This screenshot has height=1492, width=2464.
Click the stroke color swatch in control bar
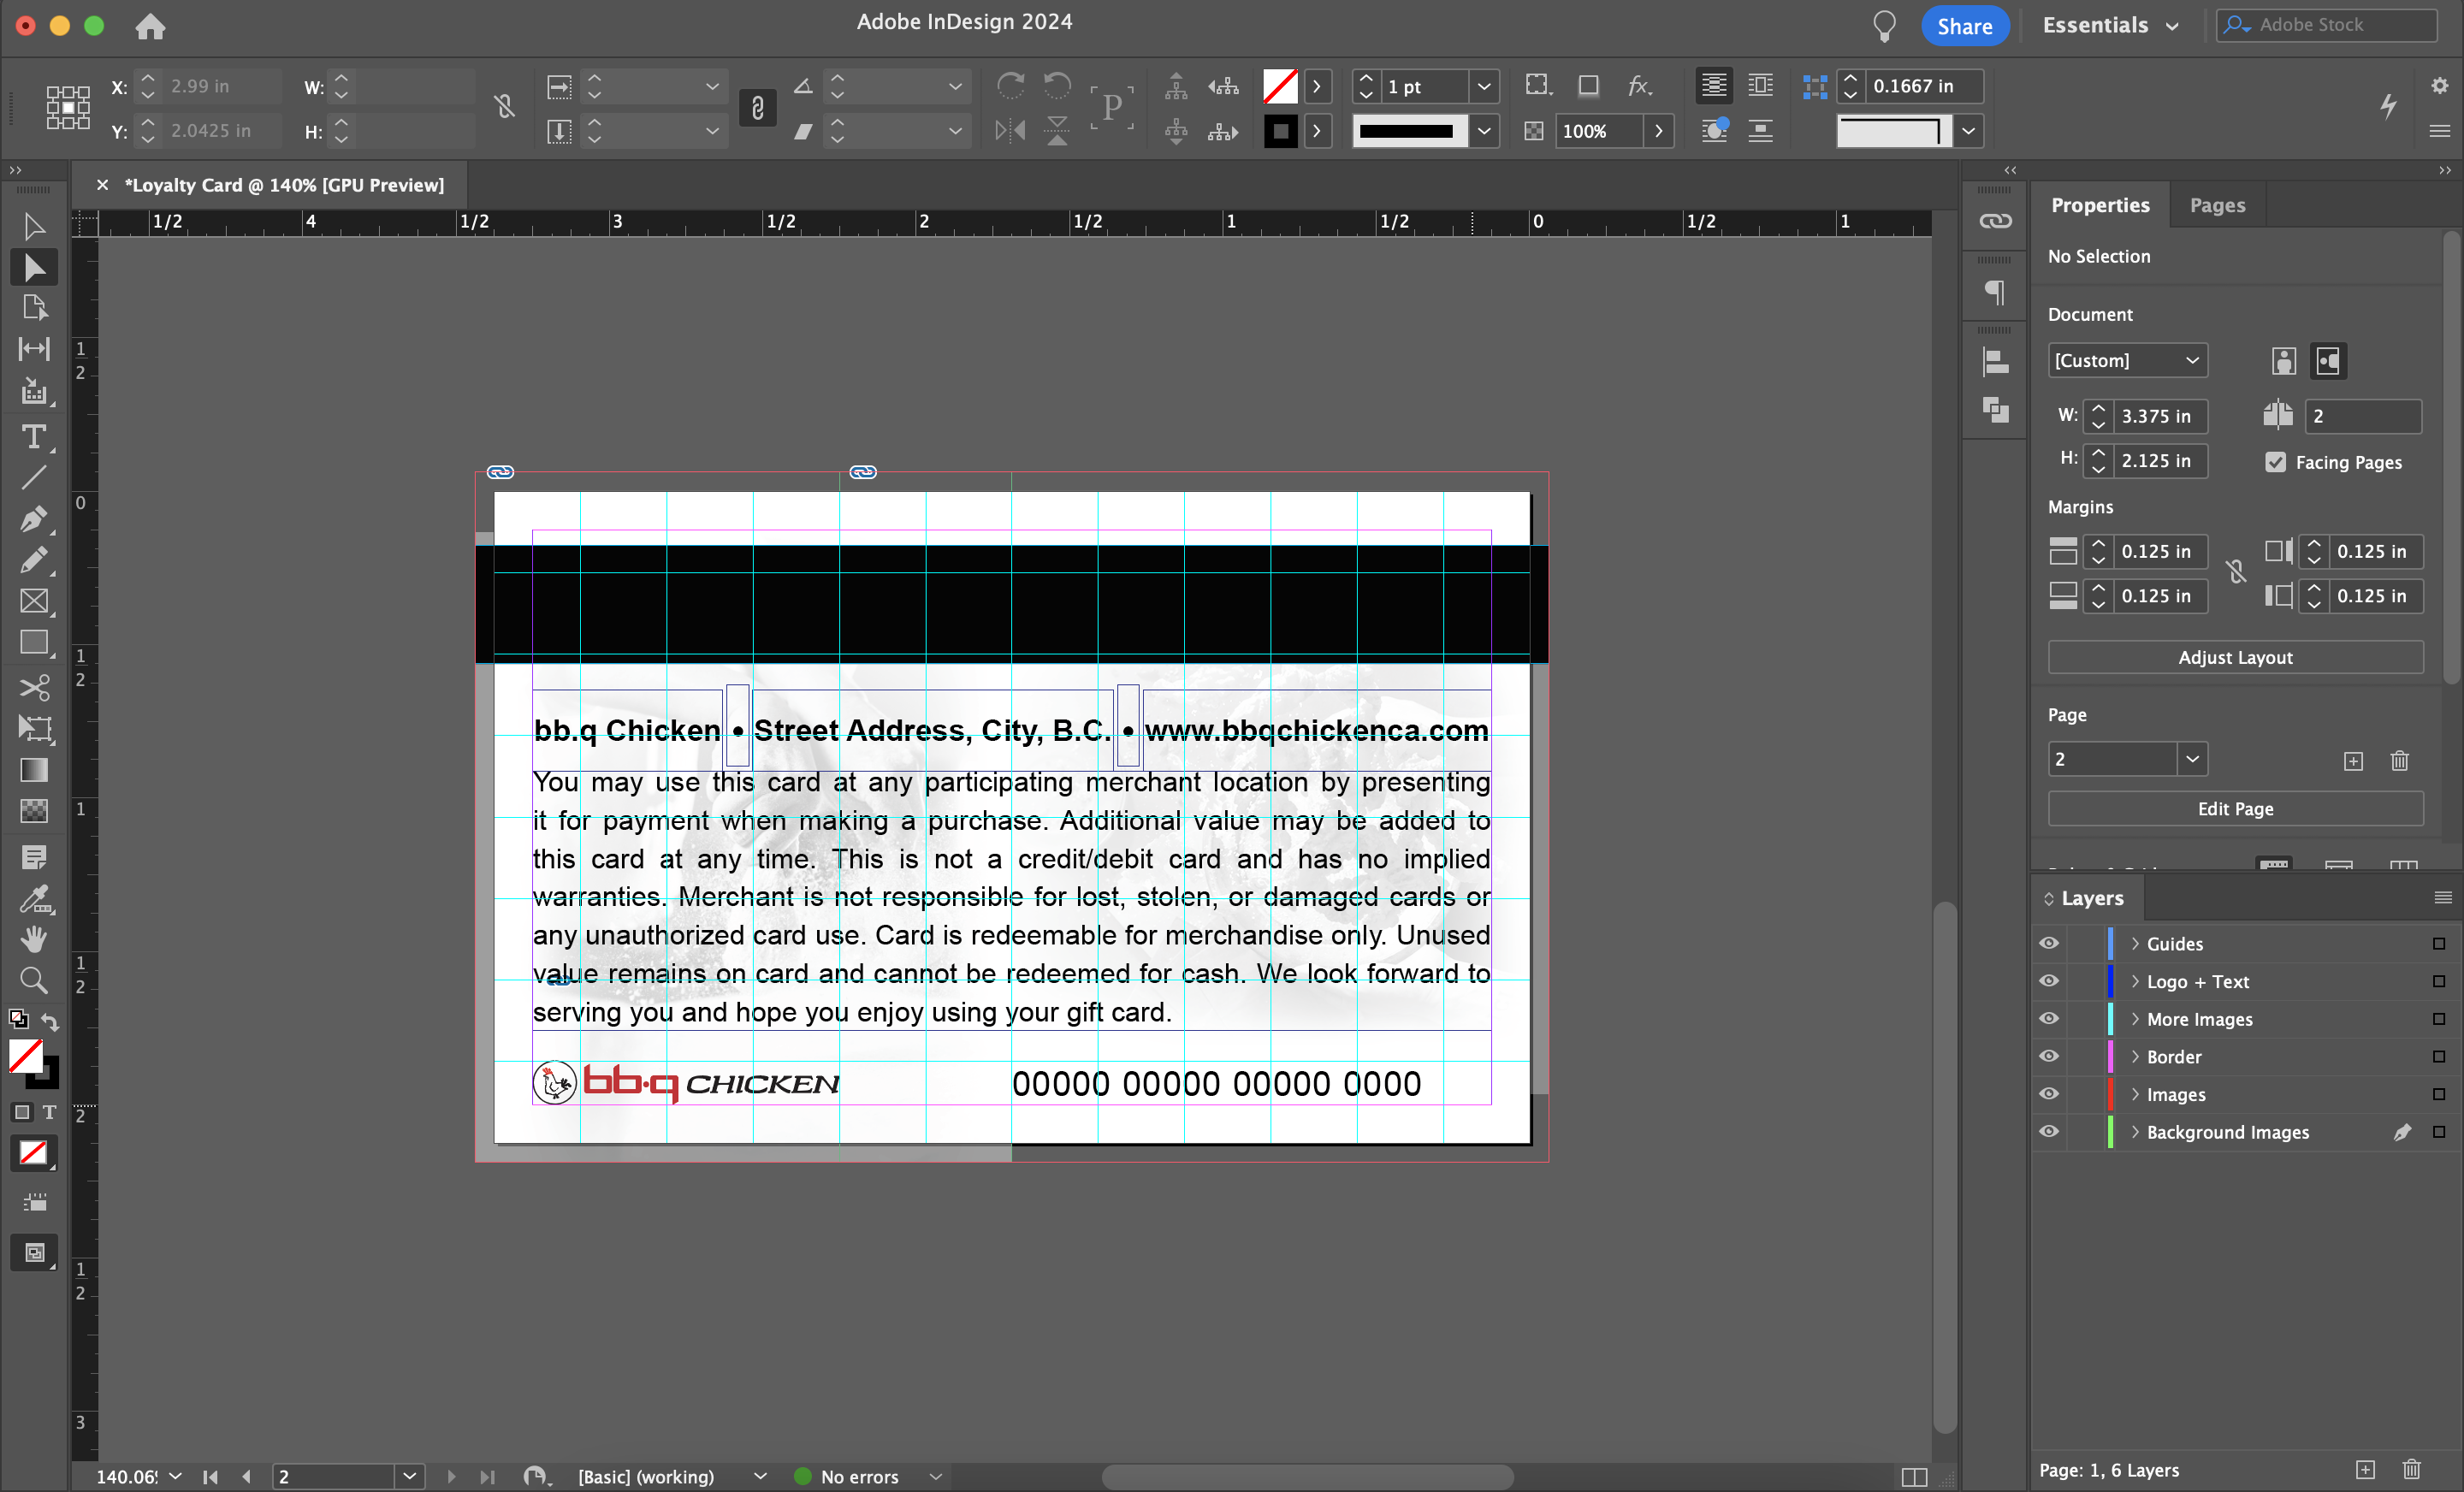click(1280, 130)
